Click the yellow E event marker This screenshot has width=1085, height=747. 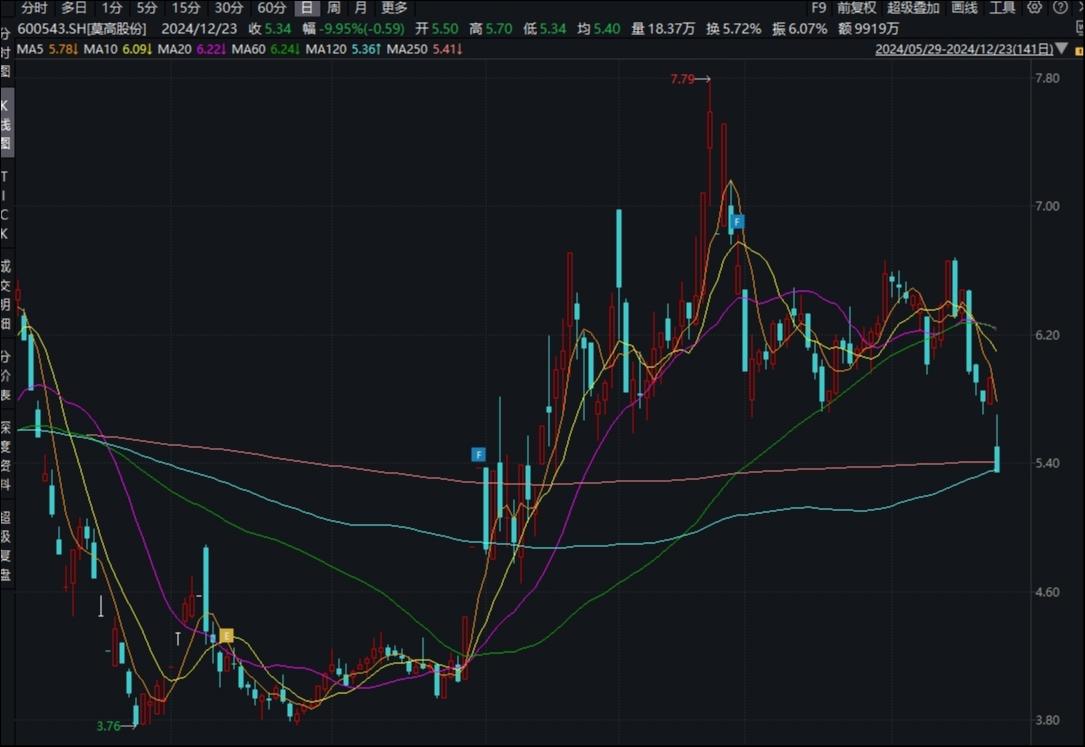tap(227, 636)
